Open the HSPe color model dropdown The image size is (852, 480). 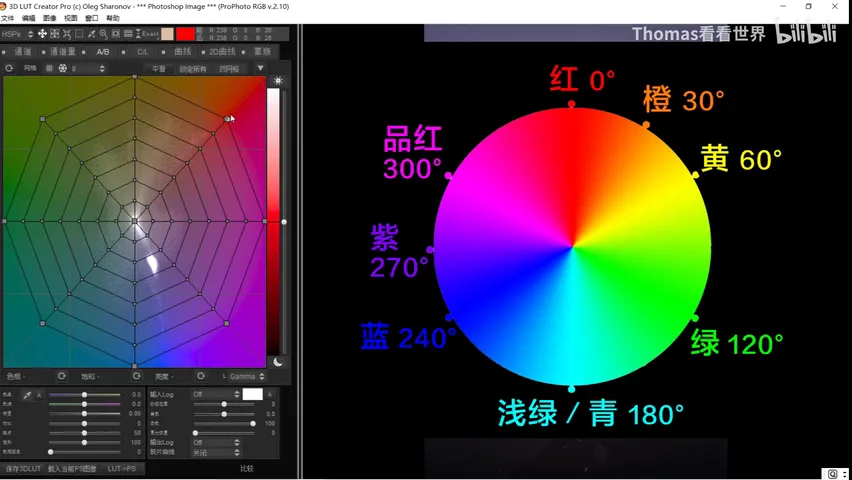coord(17,34)
